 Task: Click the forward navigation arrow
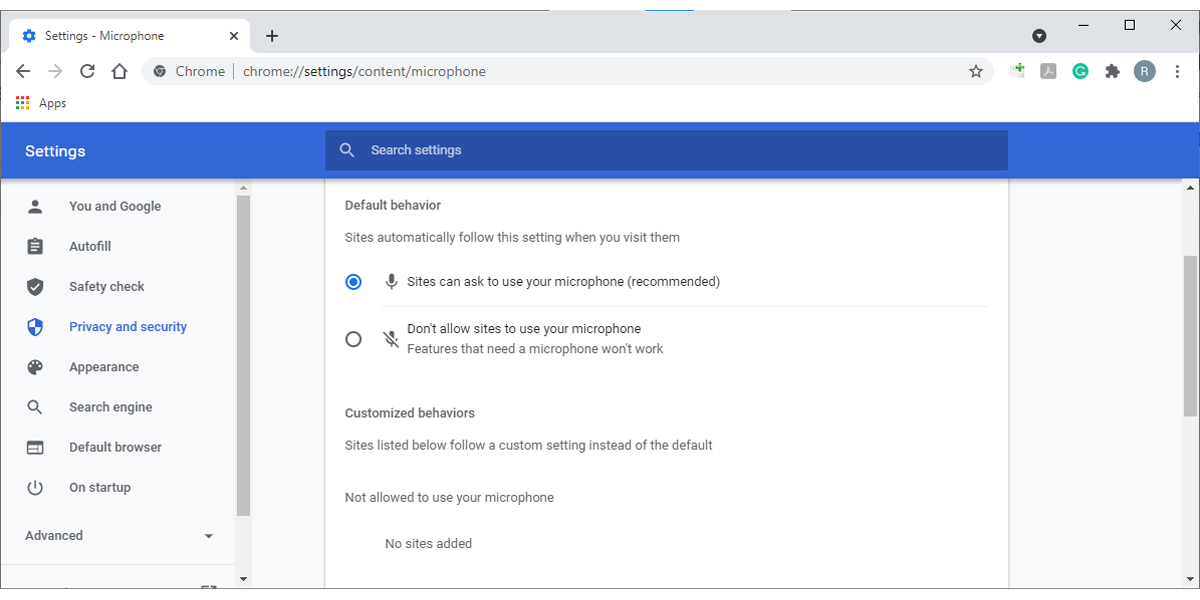pos(55,71)
